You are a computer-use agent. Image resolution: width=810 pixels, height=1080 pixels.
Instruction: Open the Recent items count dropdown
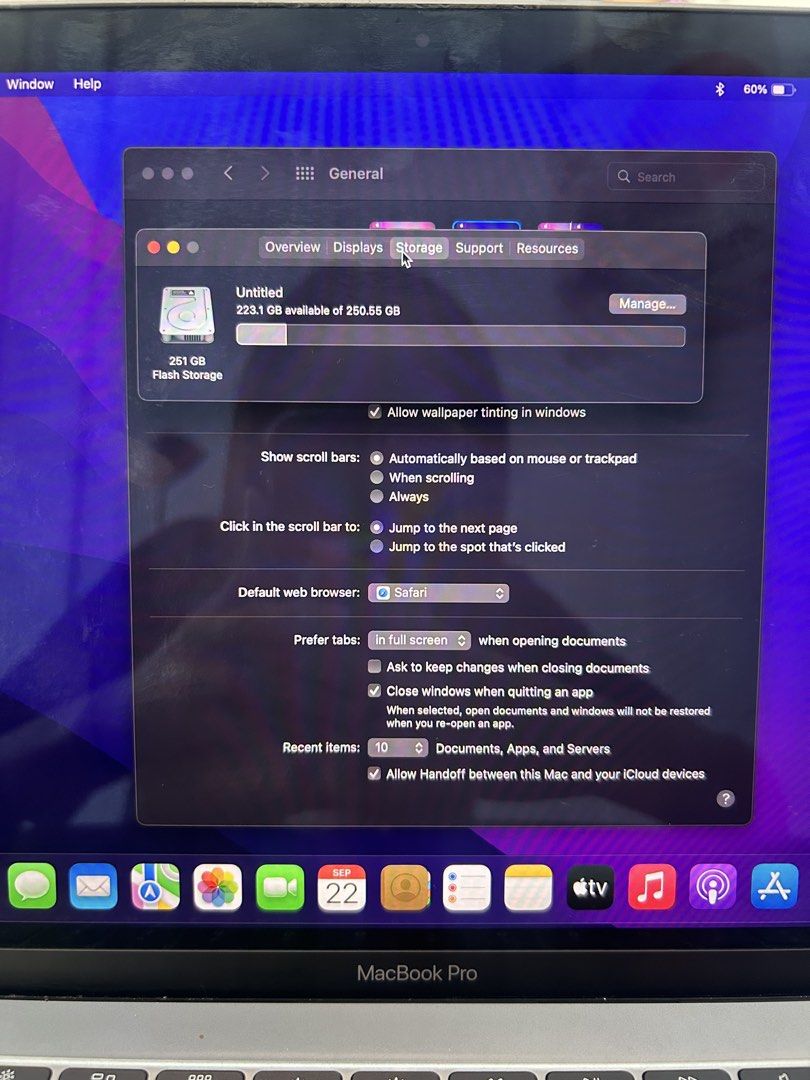coord(398,748)
